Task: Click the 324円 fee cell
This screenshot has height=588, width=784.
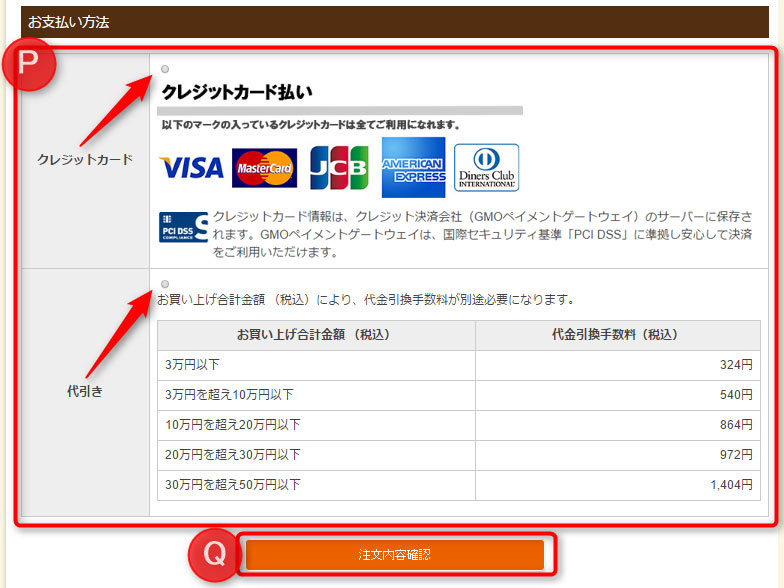Action: pyautogui.click(x=618, y=365)
